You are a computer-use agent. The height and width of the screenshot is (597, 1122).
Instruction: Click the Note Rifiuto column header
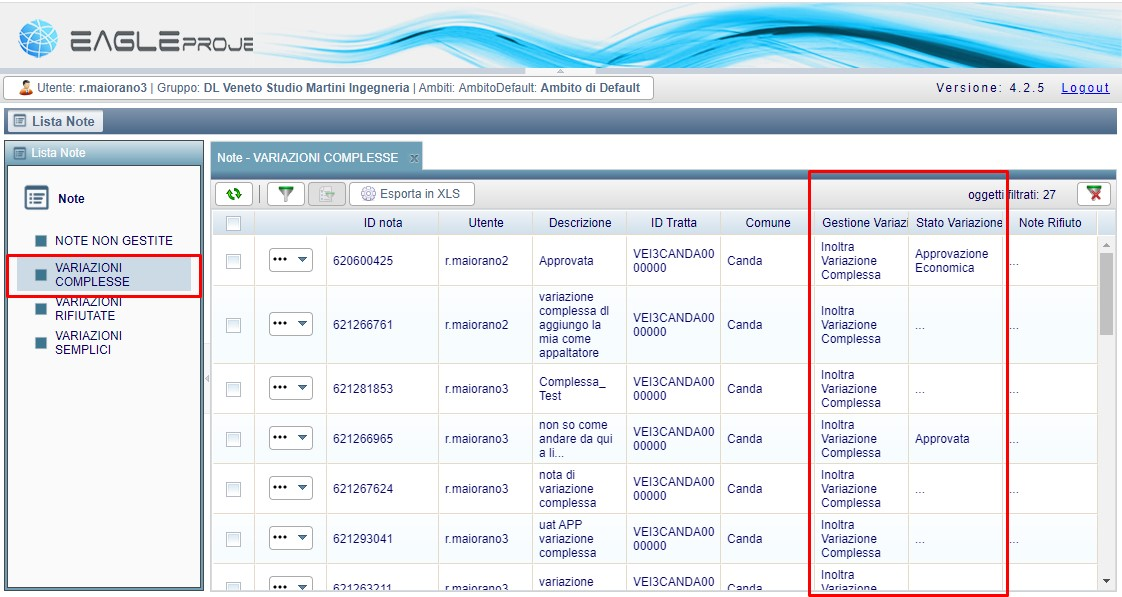pyautogui.click(x=1050, y=223)
